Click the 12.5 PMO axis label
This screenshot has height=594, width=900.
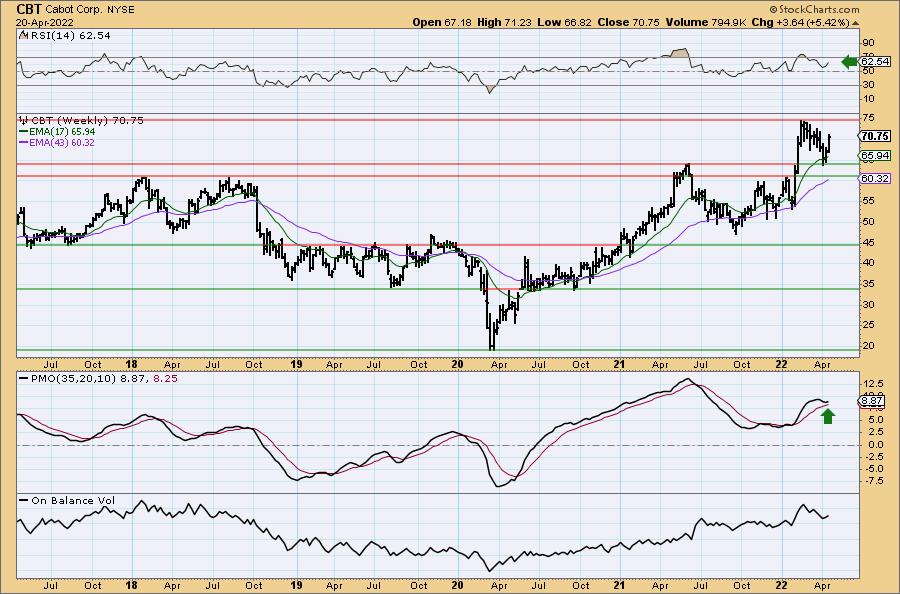point(872,383)
